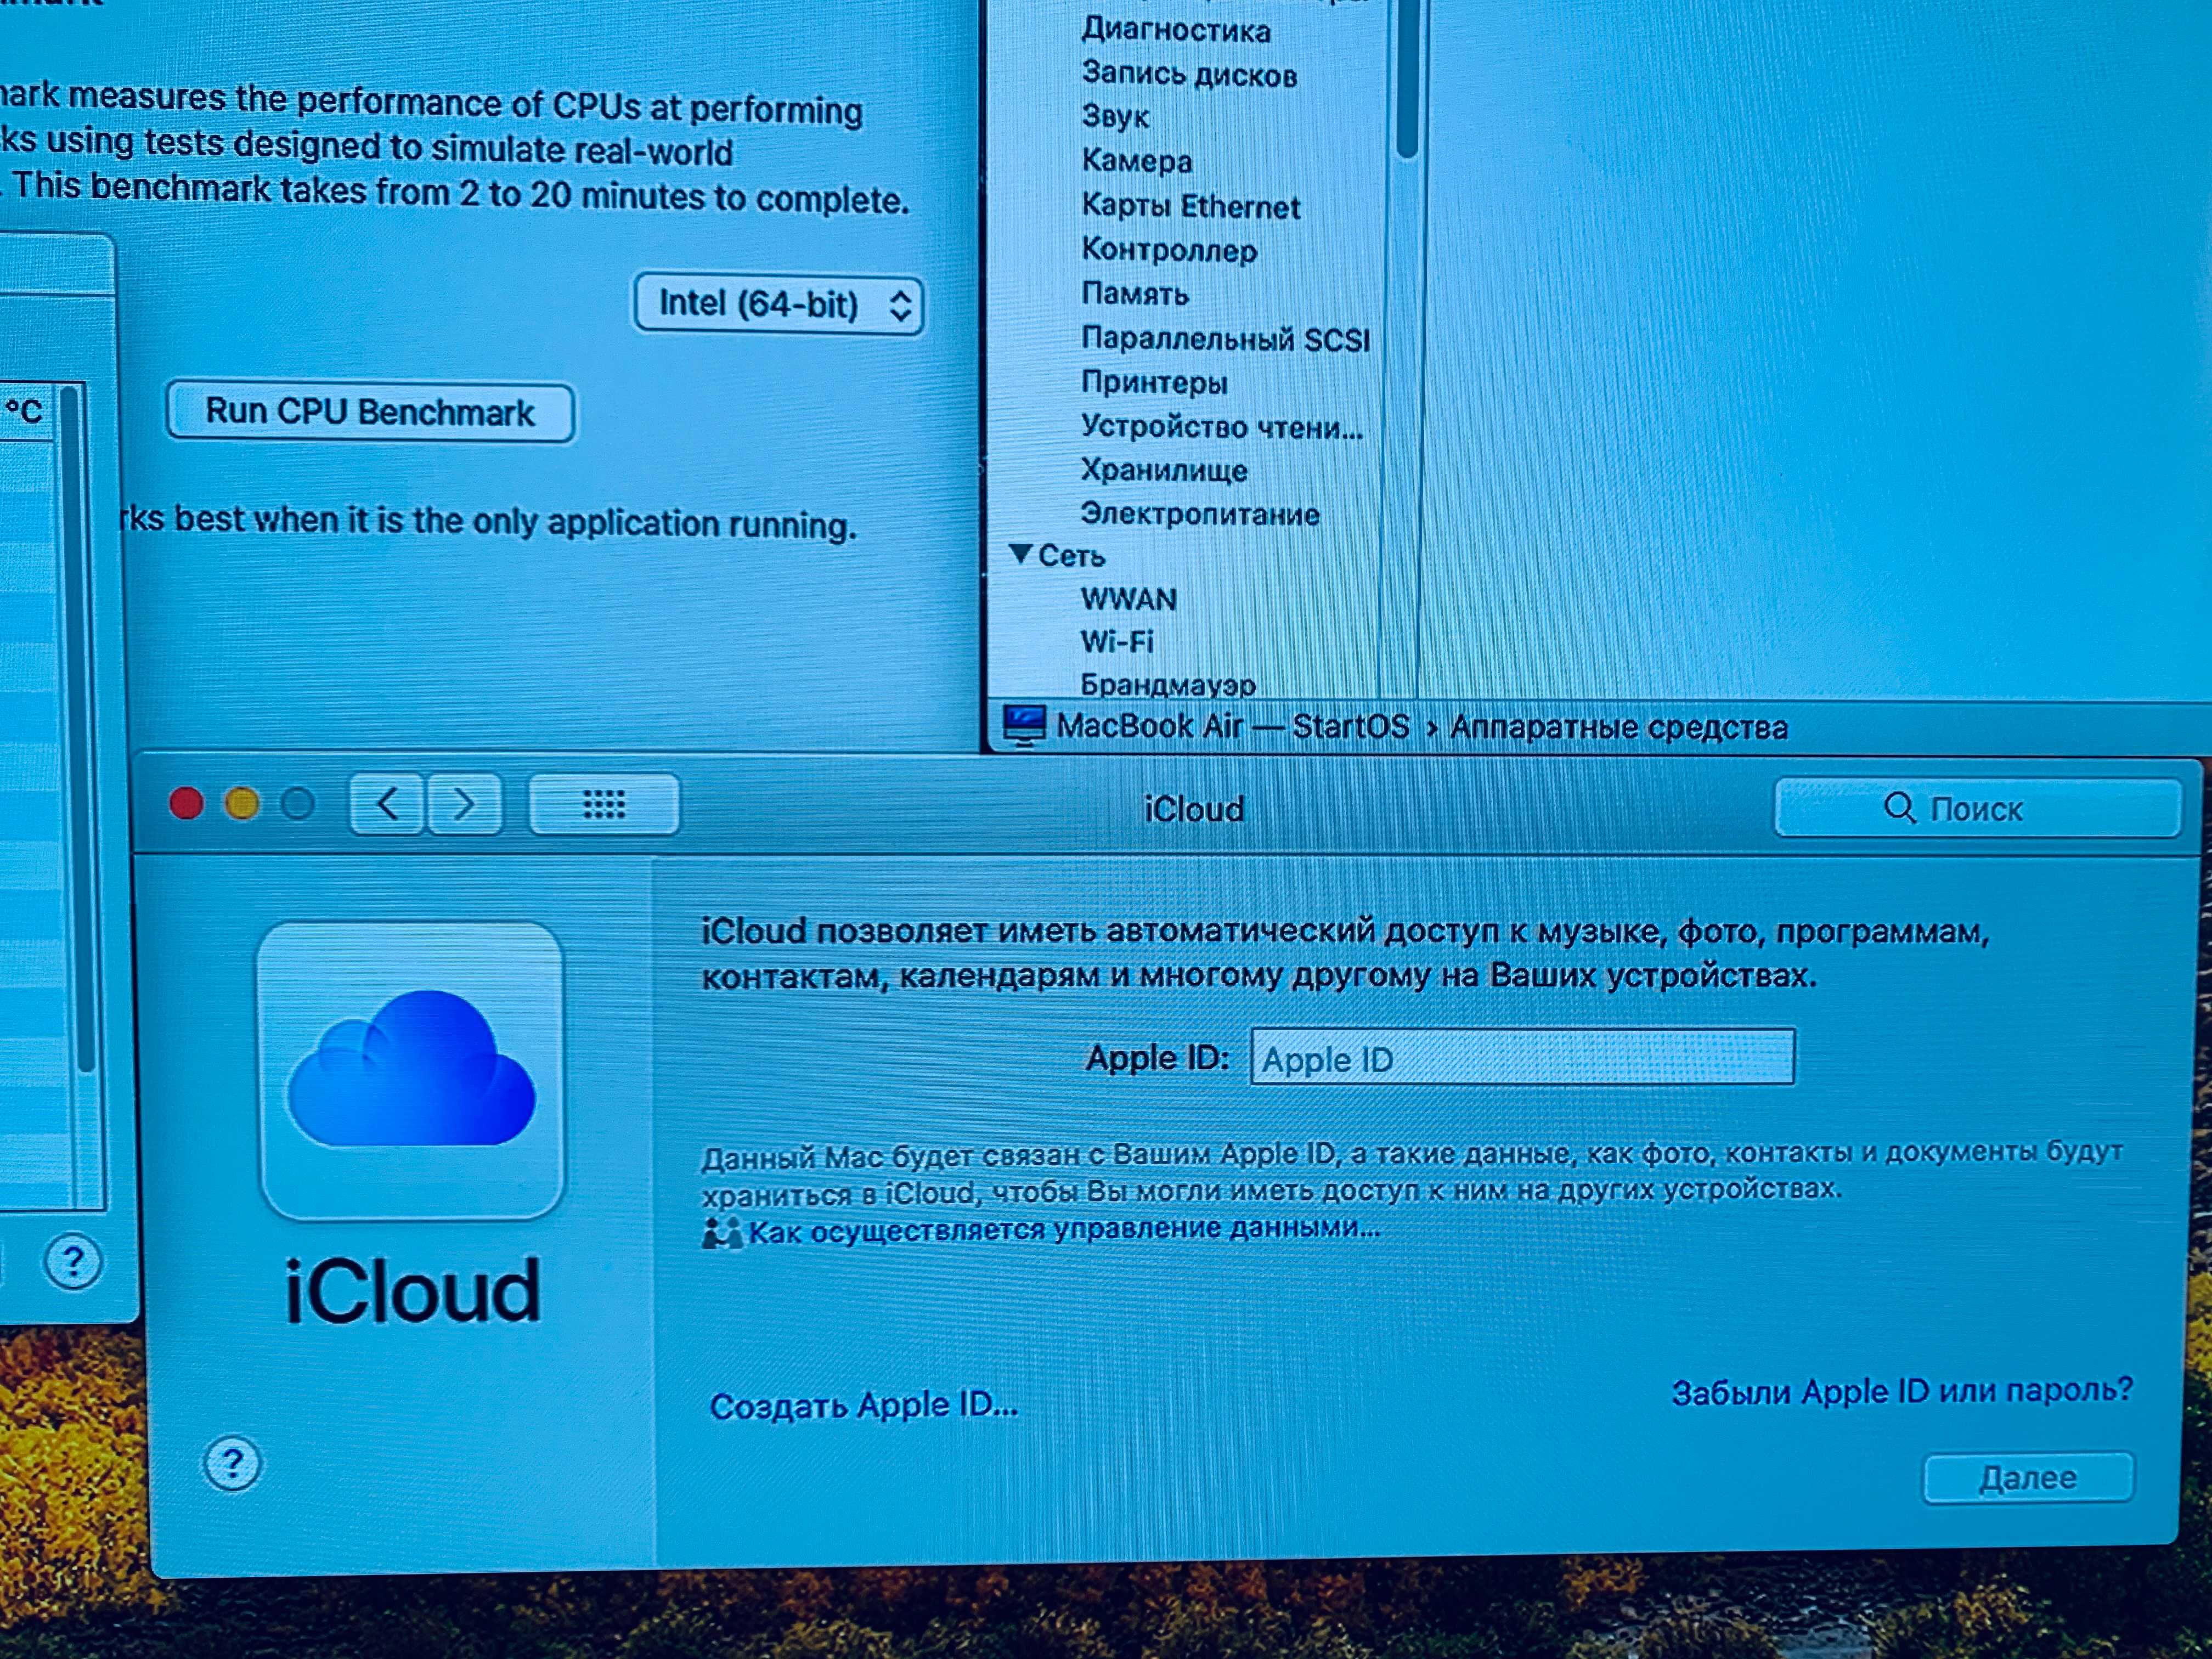
Task: Select Устройство чтени… in the sidebar
Action: pos(1222,427)
